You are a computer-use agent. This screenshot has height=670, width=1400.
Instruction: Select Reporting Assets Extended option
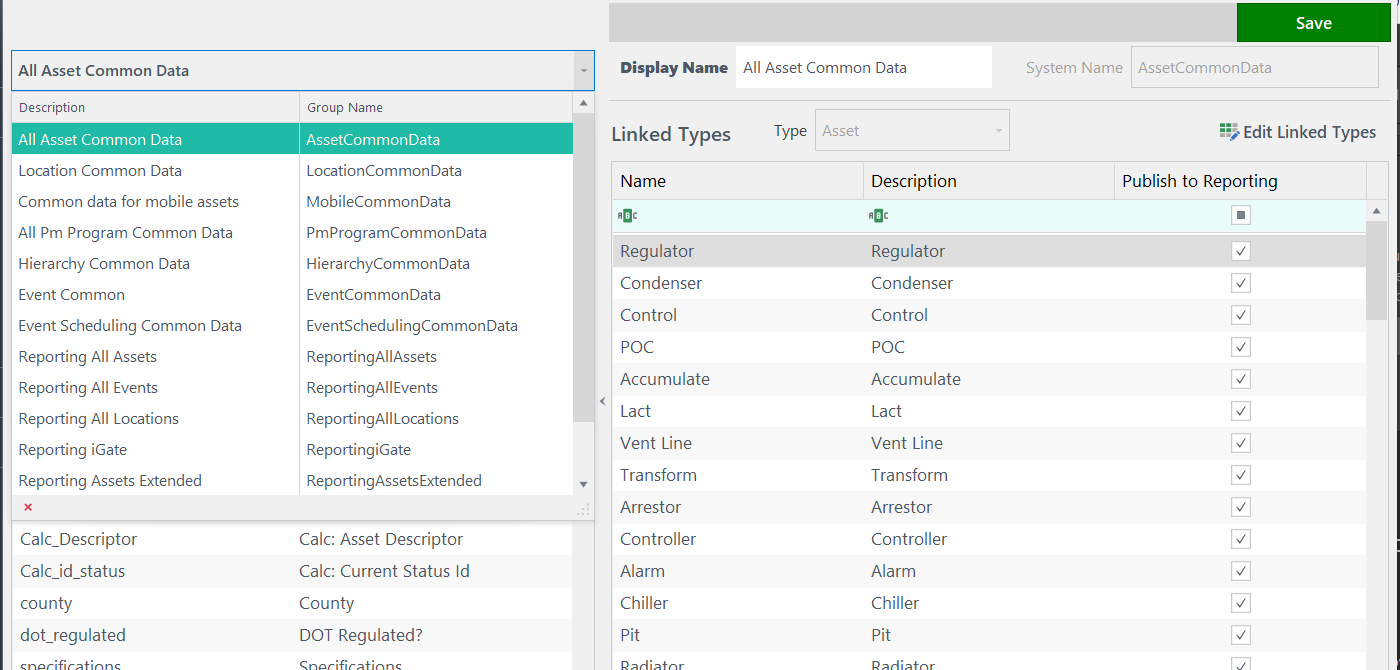point(292,480)
